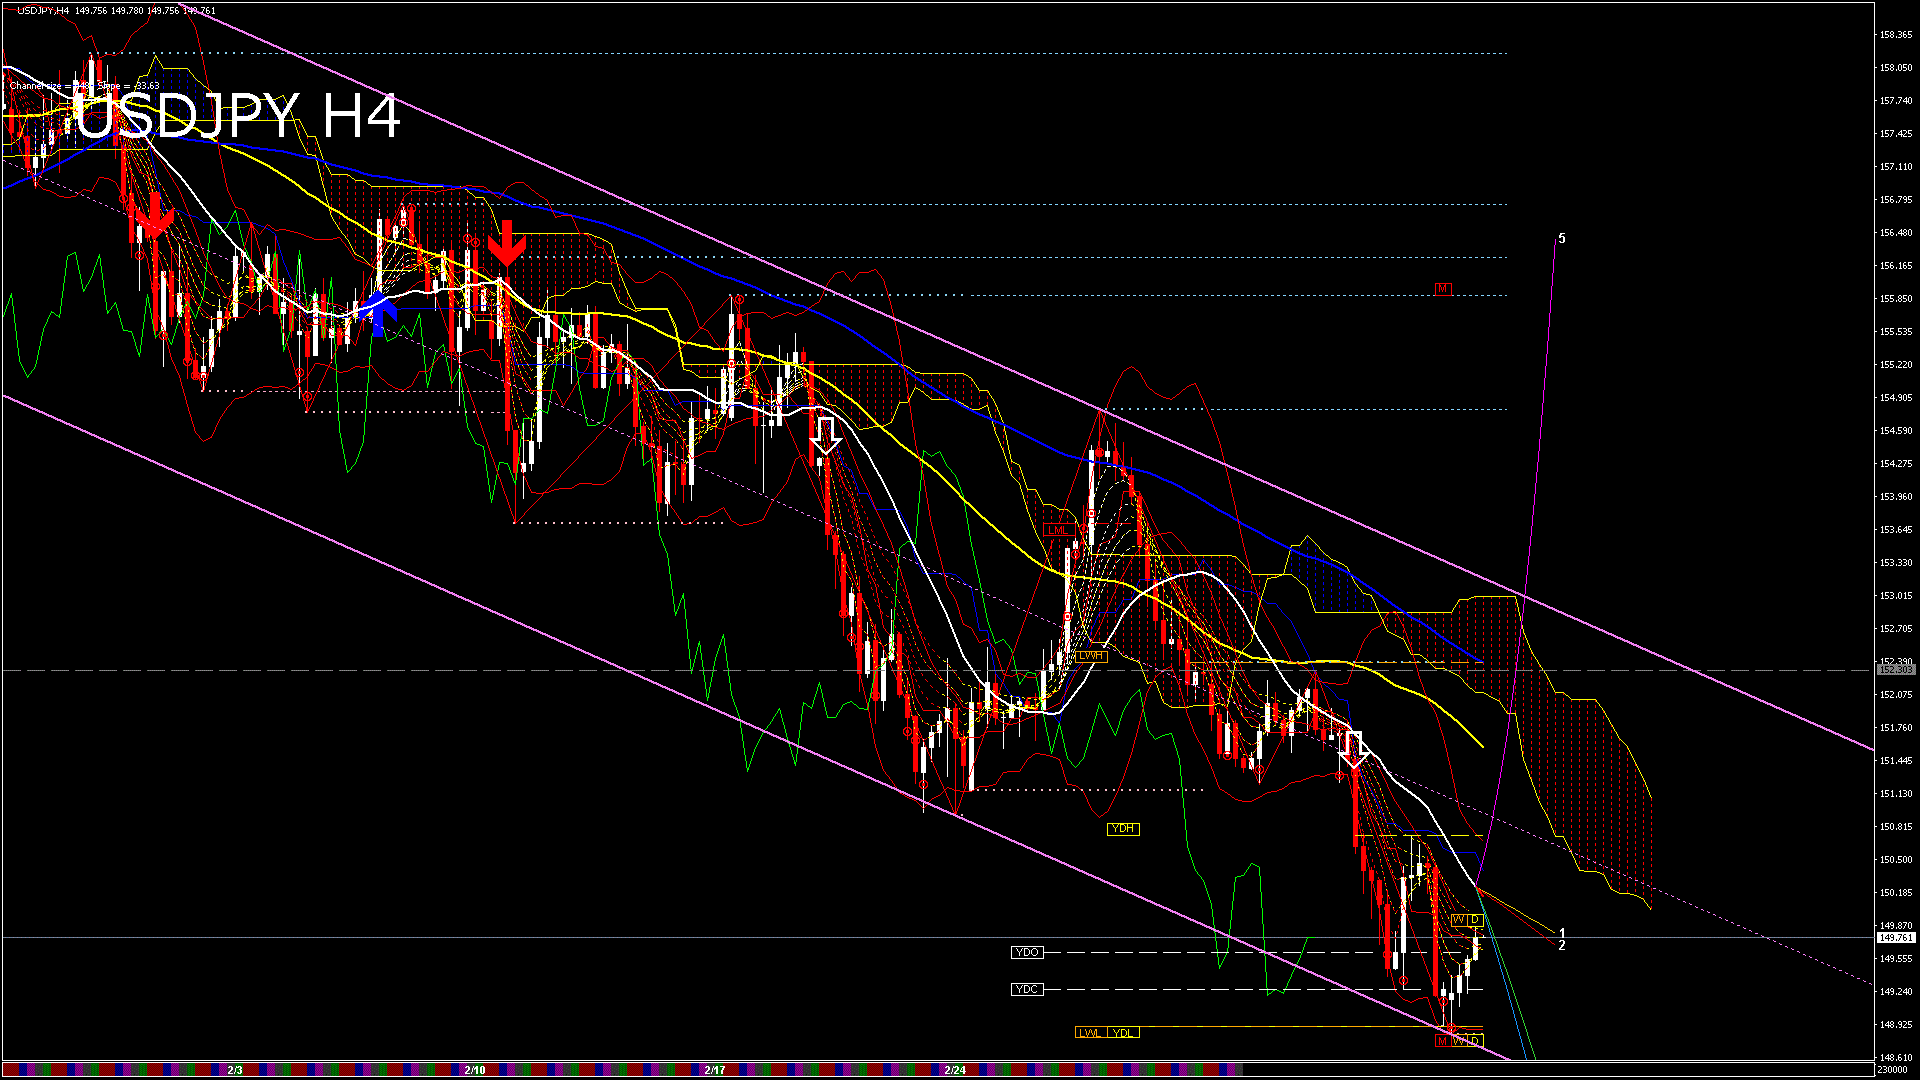The height and width of the screenshot is (1080, 1920).
Task: Click the 2/17 date on time axis
Action: click(715, 1070)
